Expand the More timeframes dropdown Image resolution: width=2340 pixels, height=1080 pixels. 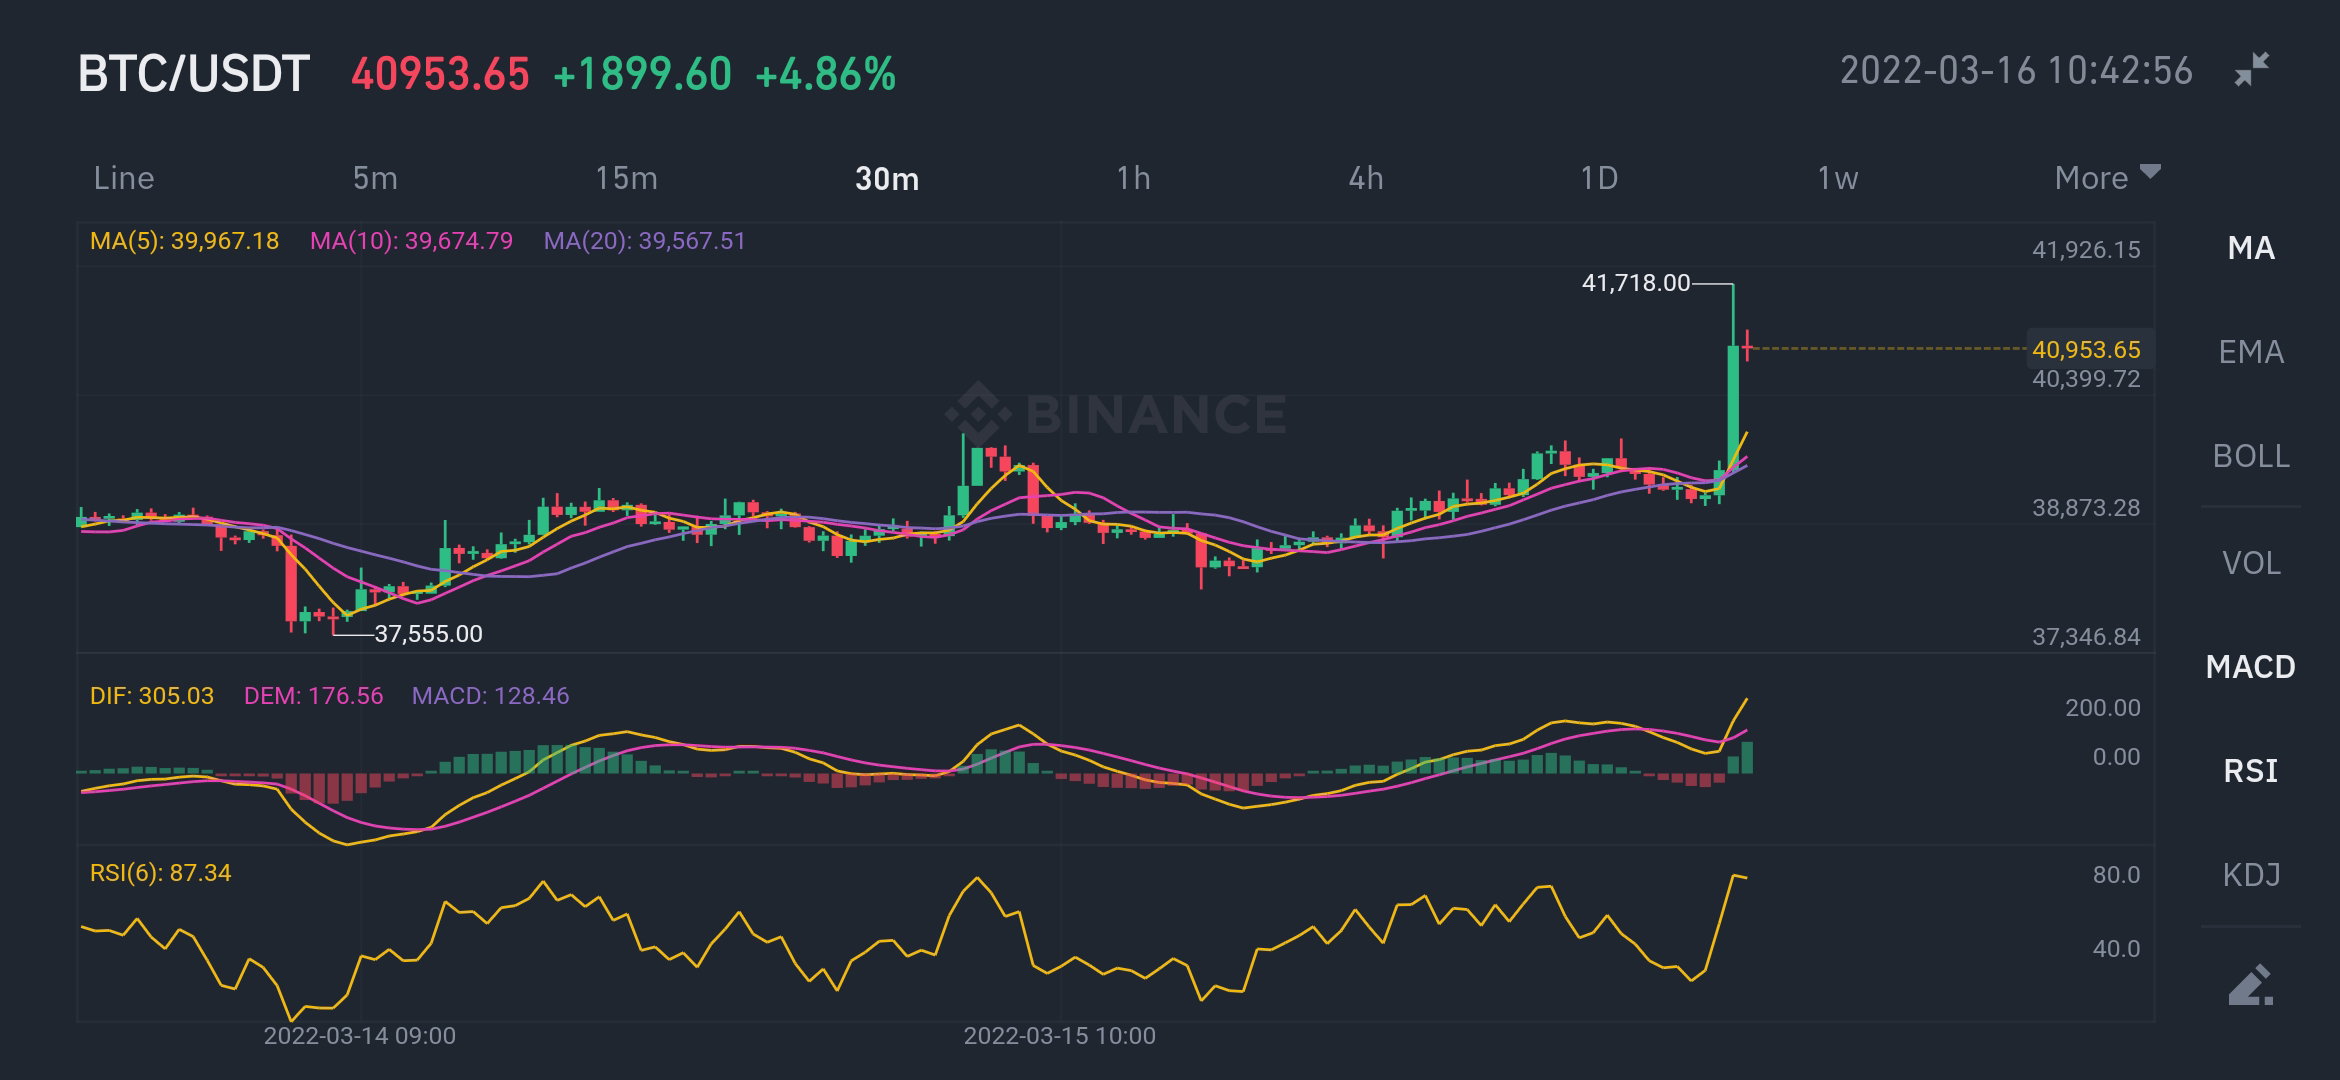coord(2107,177)
